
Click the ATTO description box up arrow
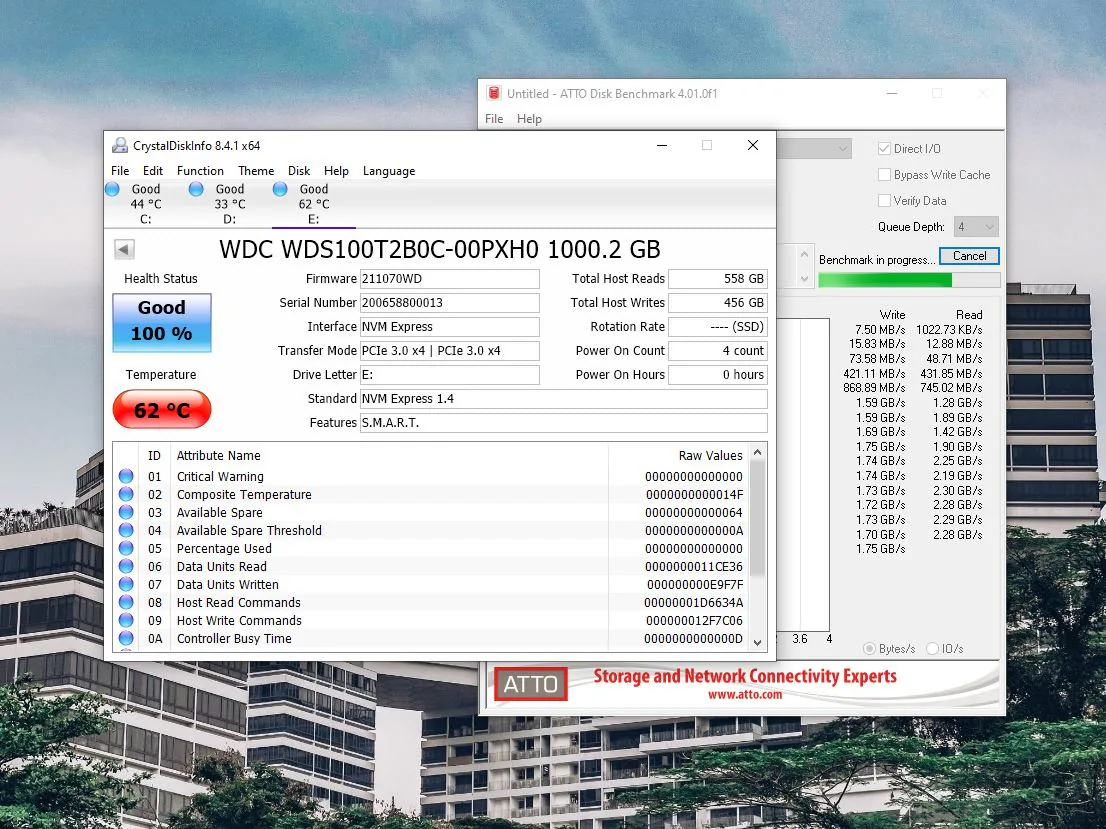pos(804,254)
